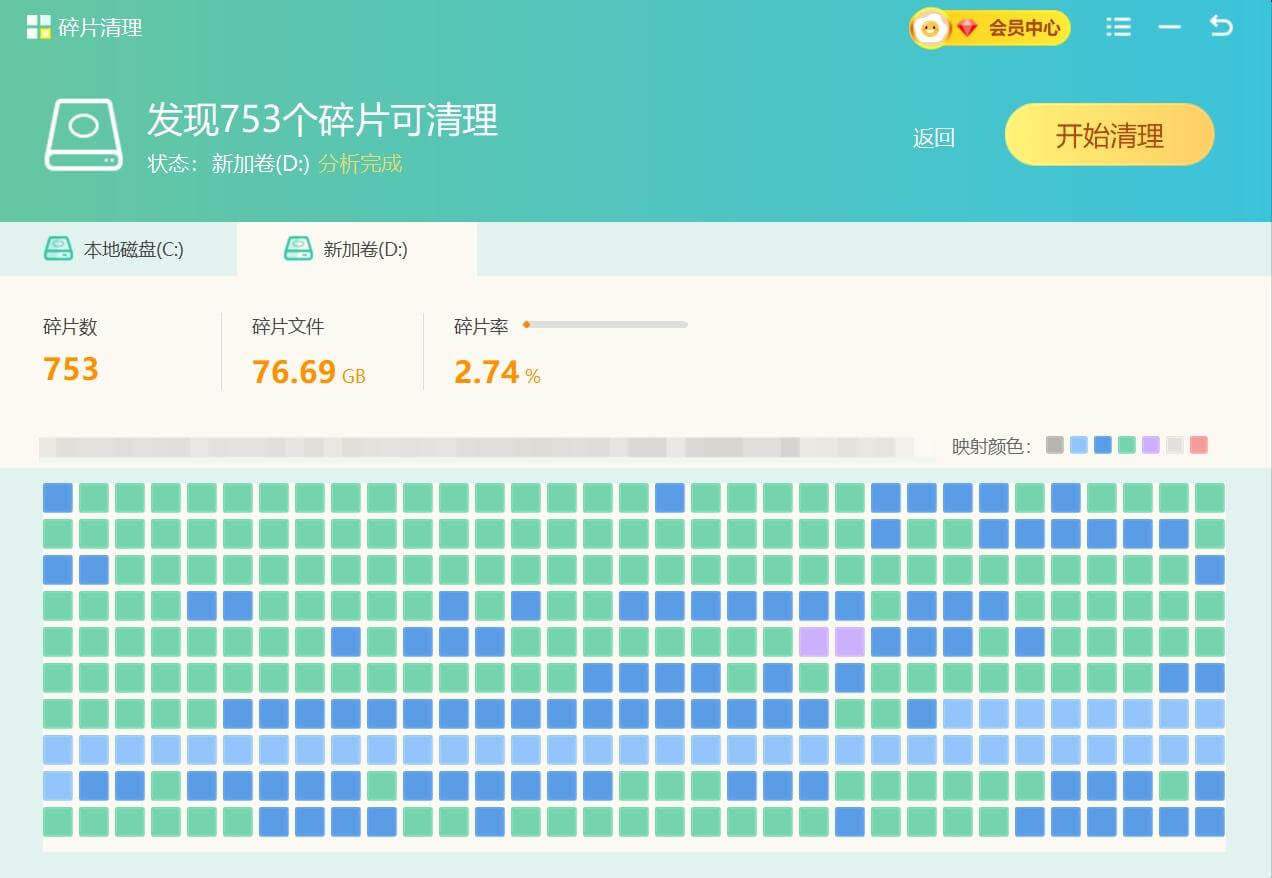1272x878 pixels.
Task: Click the 碎片清理 app logo icon
Action: pyautogui.click(x=38, y=27)
